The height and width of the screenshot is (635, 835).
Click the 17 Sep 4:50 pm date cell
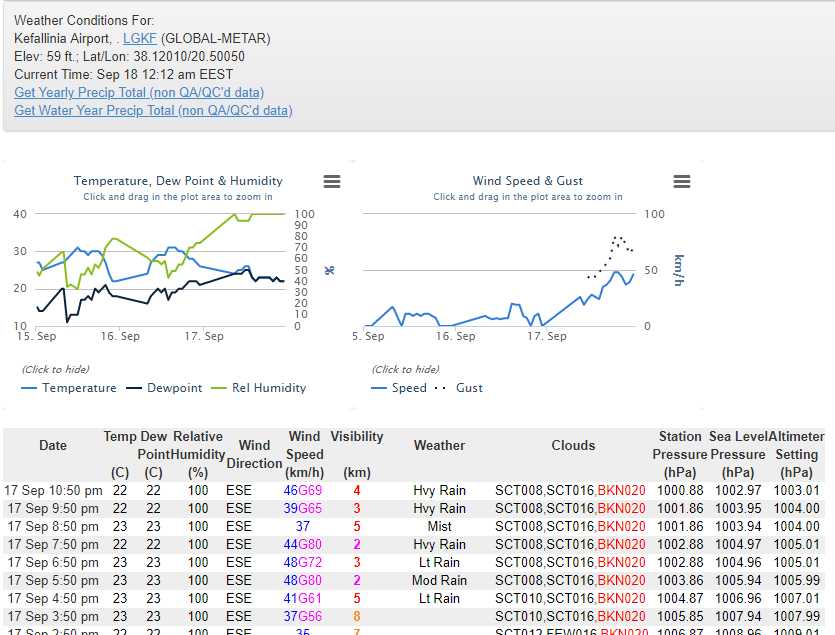[53, 598]
